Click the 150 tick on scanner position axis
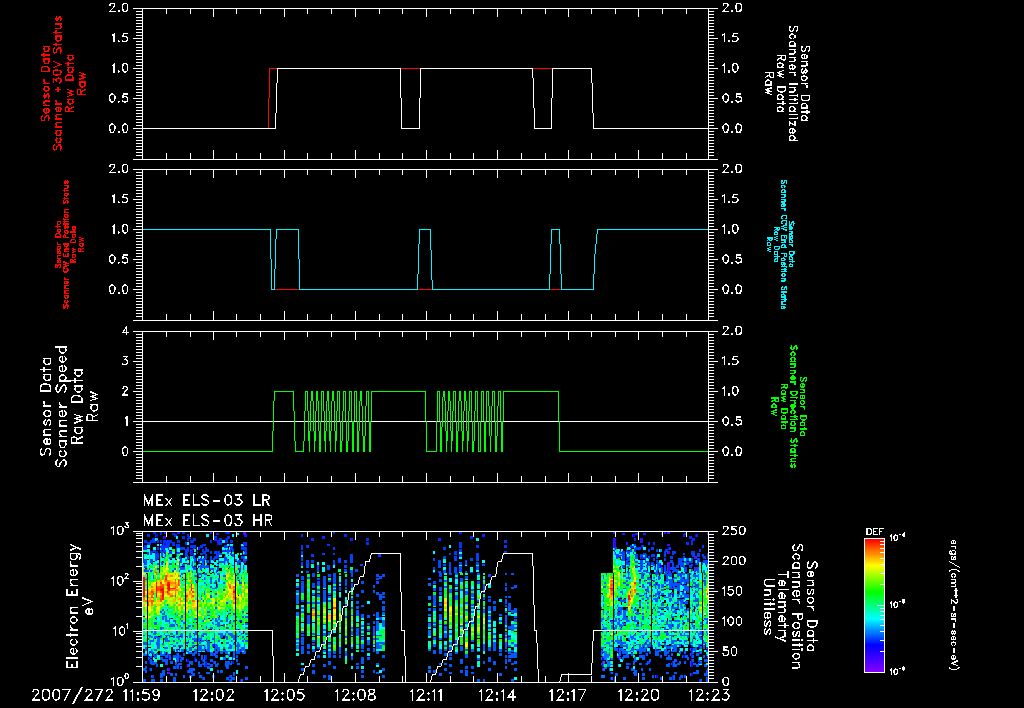Viewport: 1024px width, 708px height. (733, 591)
